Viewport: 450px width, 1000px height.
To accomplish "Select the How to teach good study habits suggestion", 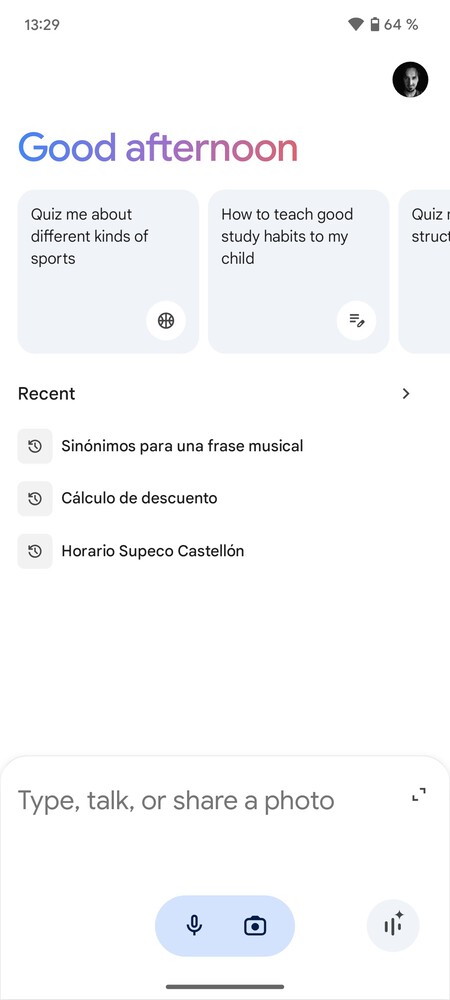I will point(298,272).
